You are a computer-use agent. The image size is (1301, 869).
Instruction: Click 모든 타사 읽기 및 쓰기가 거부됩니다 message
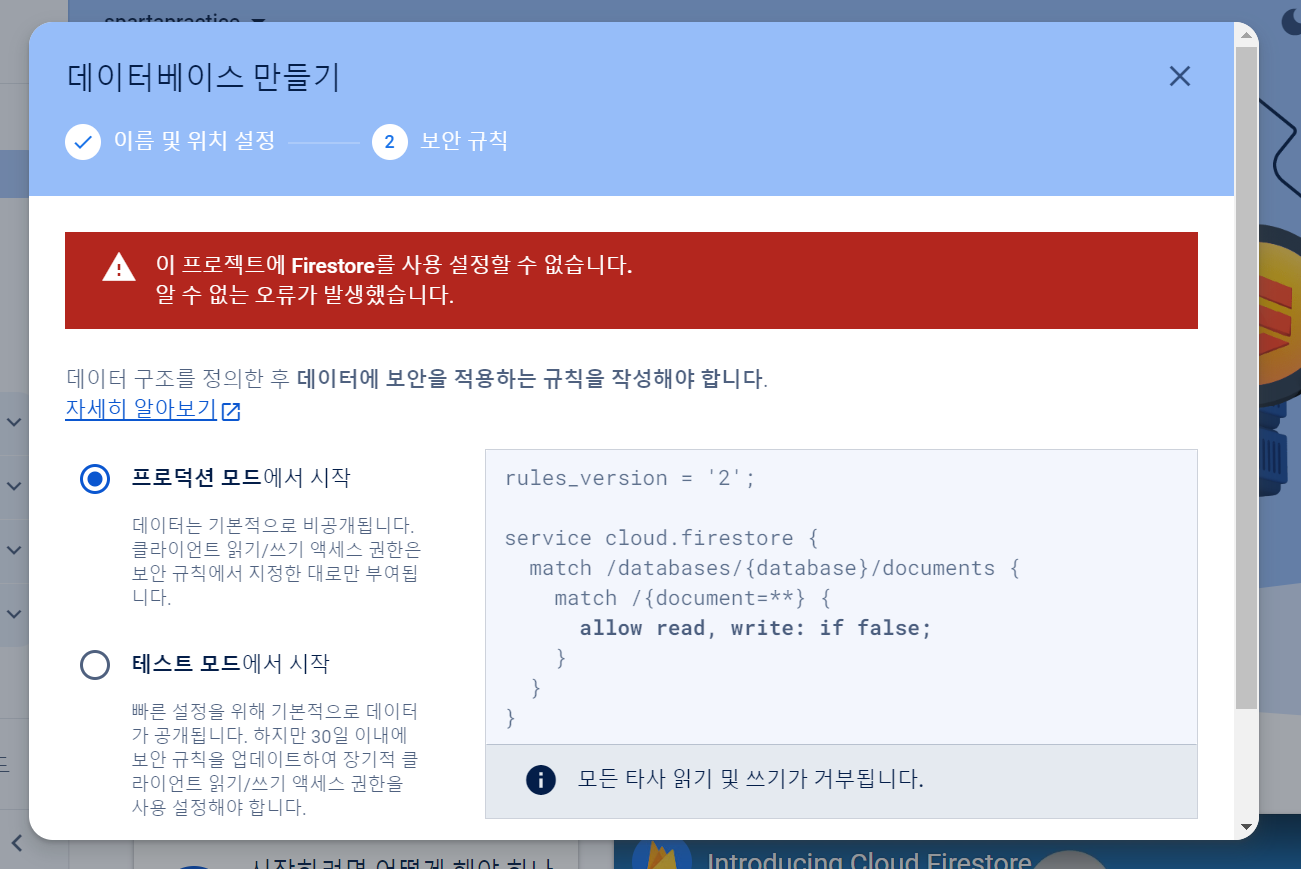pyautogui.click(x=751, y=779)
